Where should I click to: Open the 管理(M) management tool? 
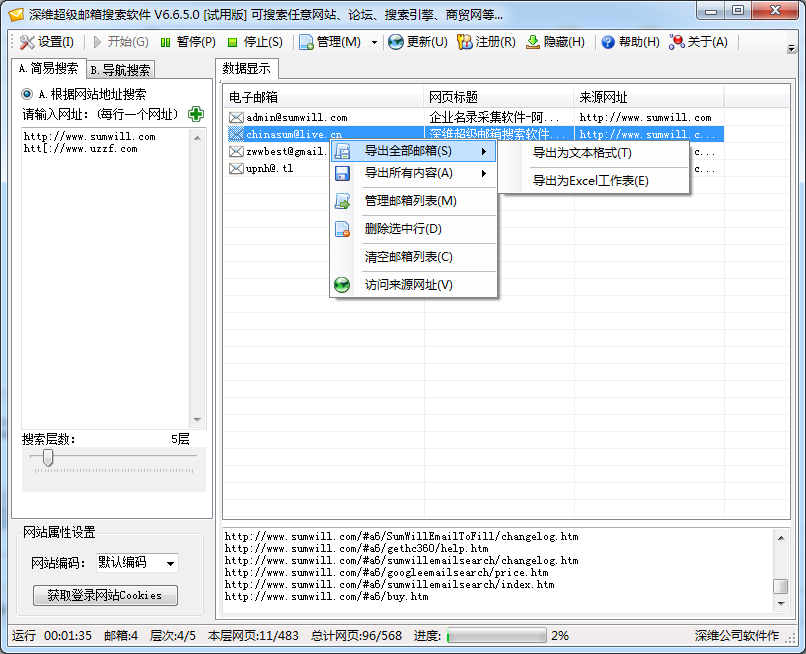(331, 42)
